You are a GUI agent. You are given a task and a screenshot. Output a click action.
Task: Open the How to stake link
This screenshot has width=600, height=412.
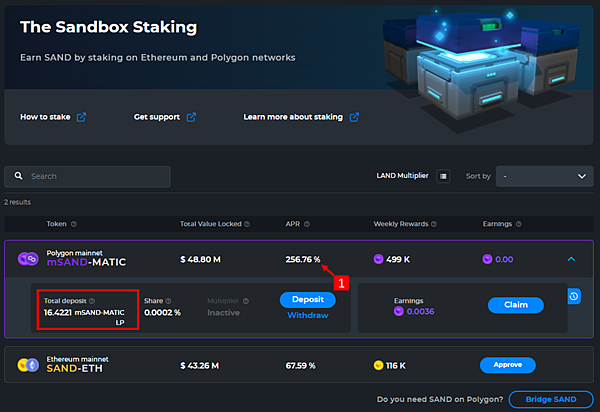(45, 117)
